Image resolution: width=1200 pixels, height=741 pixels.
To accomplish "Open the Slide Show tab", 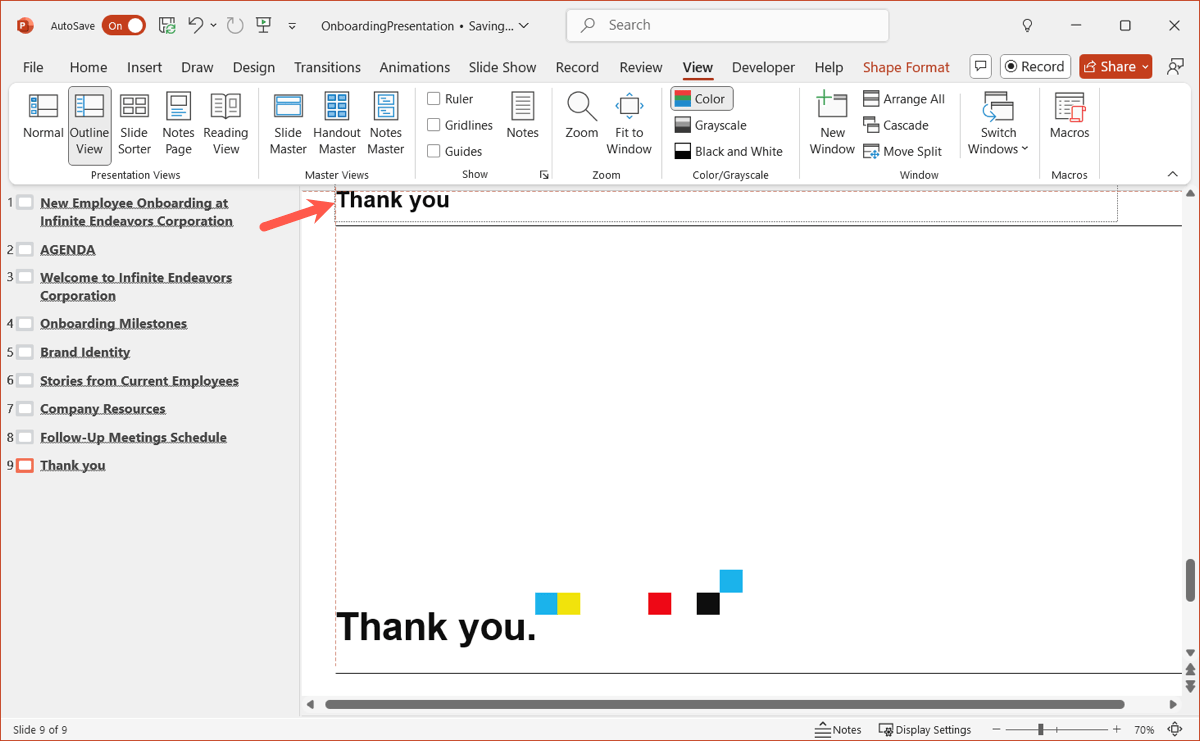I will (x=502, y=67).
